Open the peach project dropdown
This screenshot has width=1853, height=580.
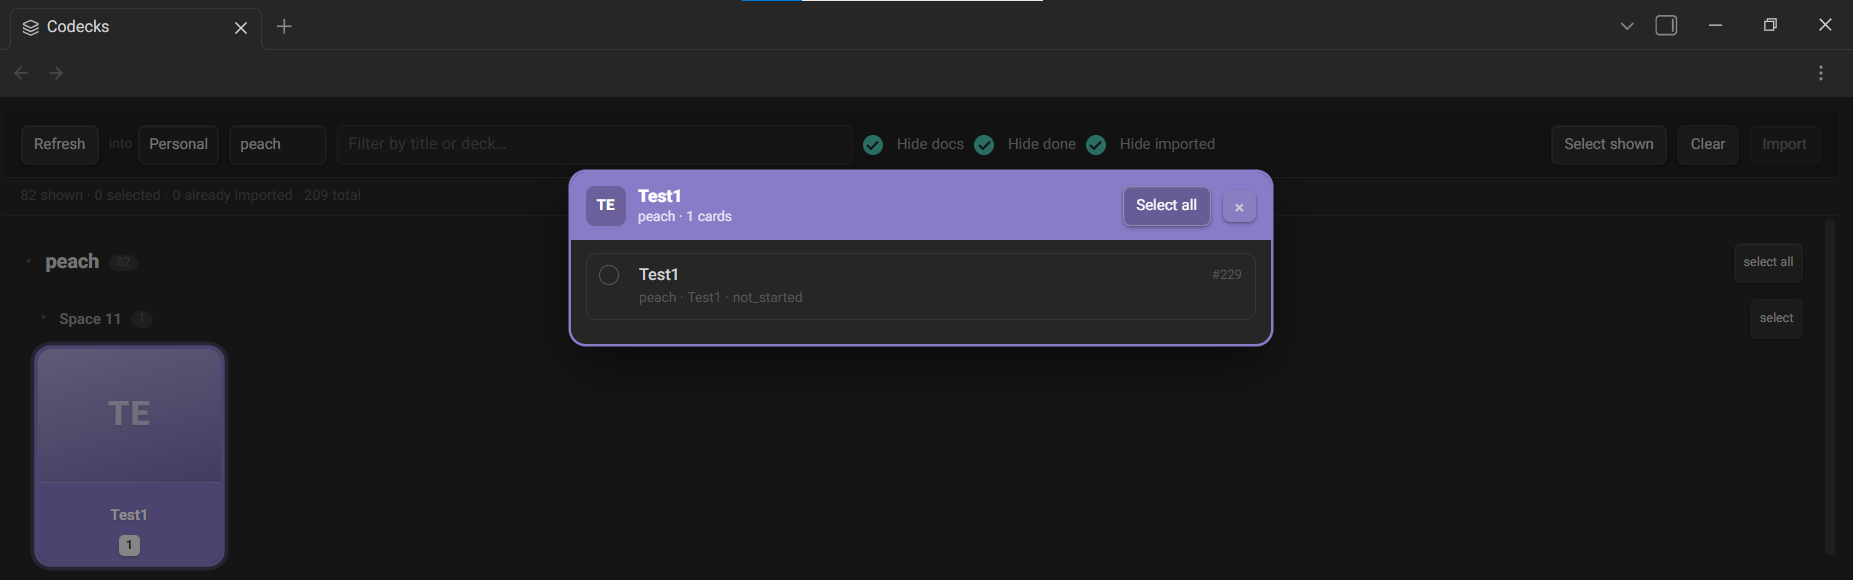(x=277, y=144)
